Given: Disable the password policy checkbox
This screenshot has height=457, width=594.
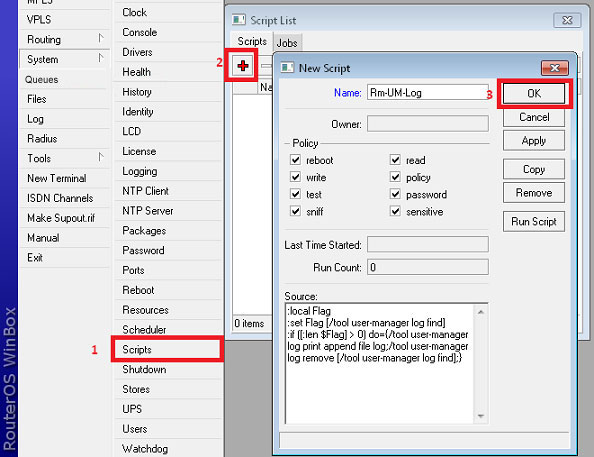Looking at the screenshot, I should coord(395,194).
